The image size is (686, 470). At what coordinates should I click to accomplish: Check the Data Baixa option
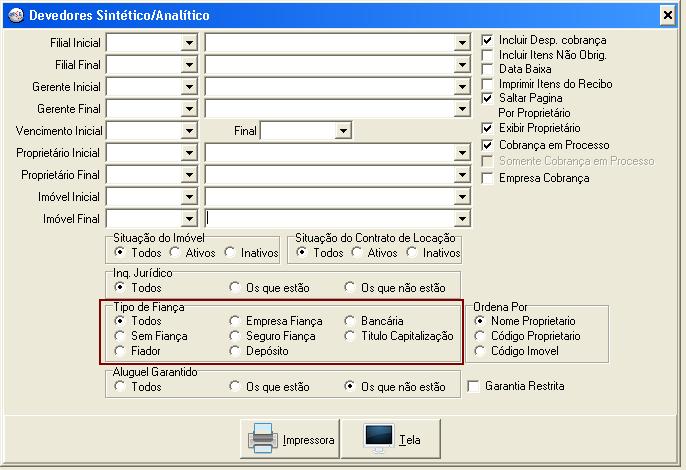(x=487, y=69)
